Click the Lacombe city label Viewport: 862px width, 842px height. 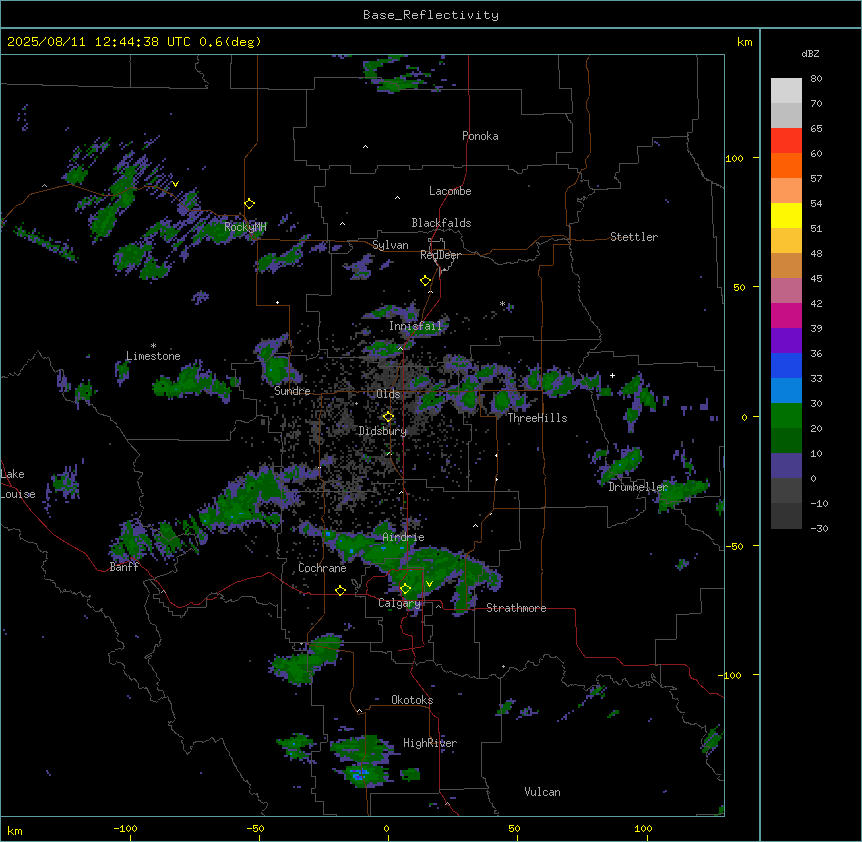[450, 191]
